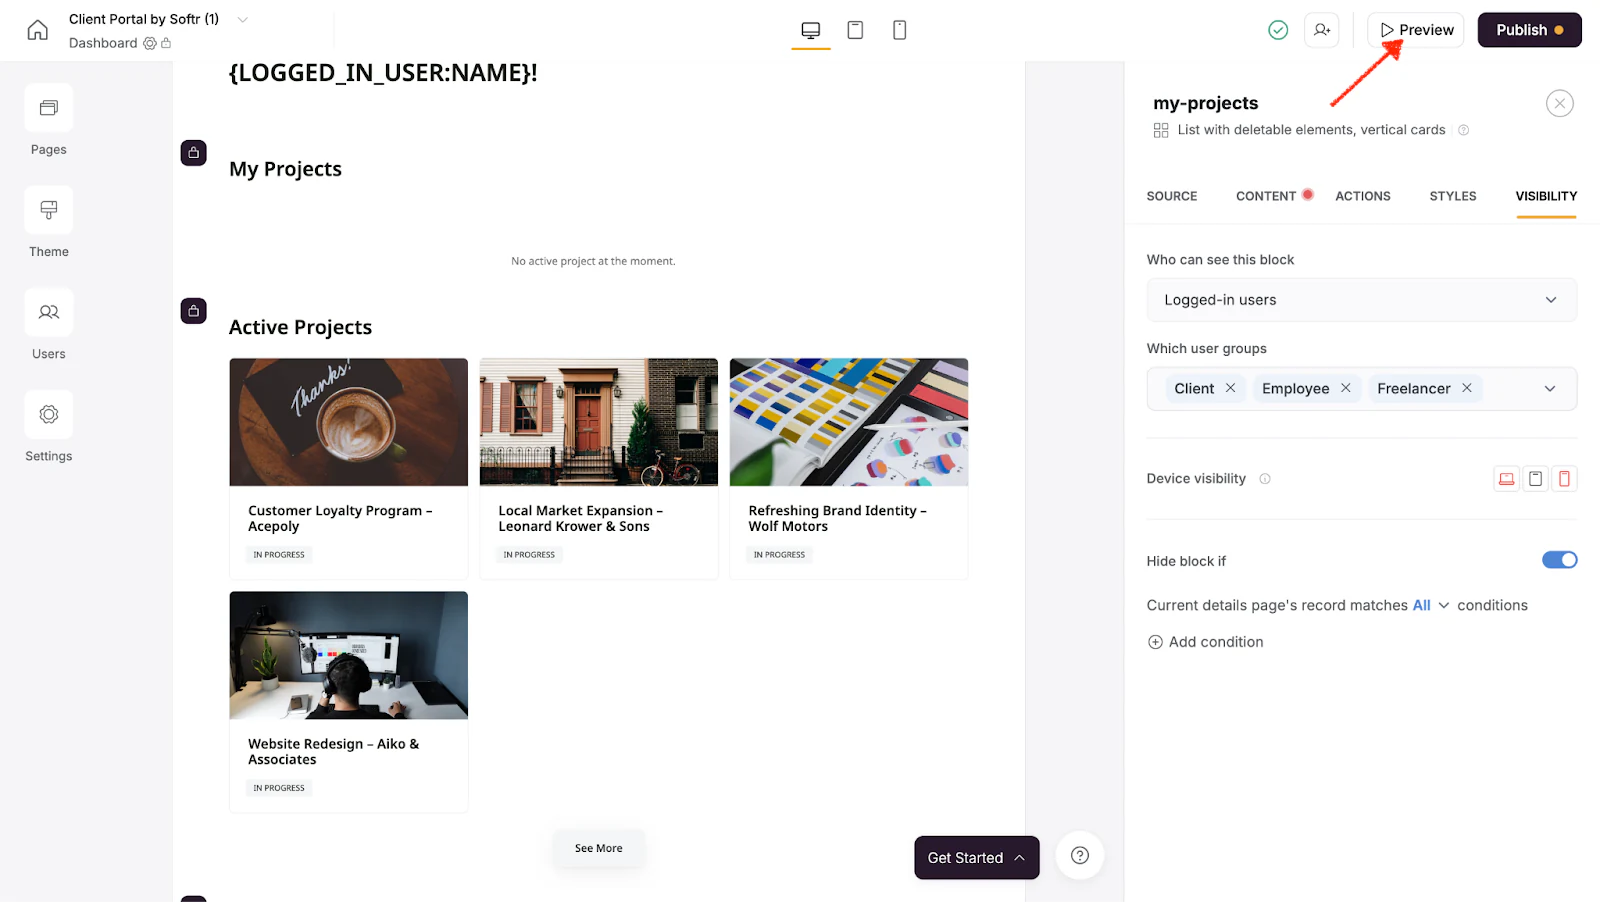Switch to the CONTENT tab
1600x902 pixels.
pyautogui.click(x=1265, y=196)
